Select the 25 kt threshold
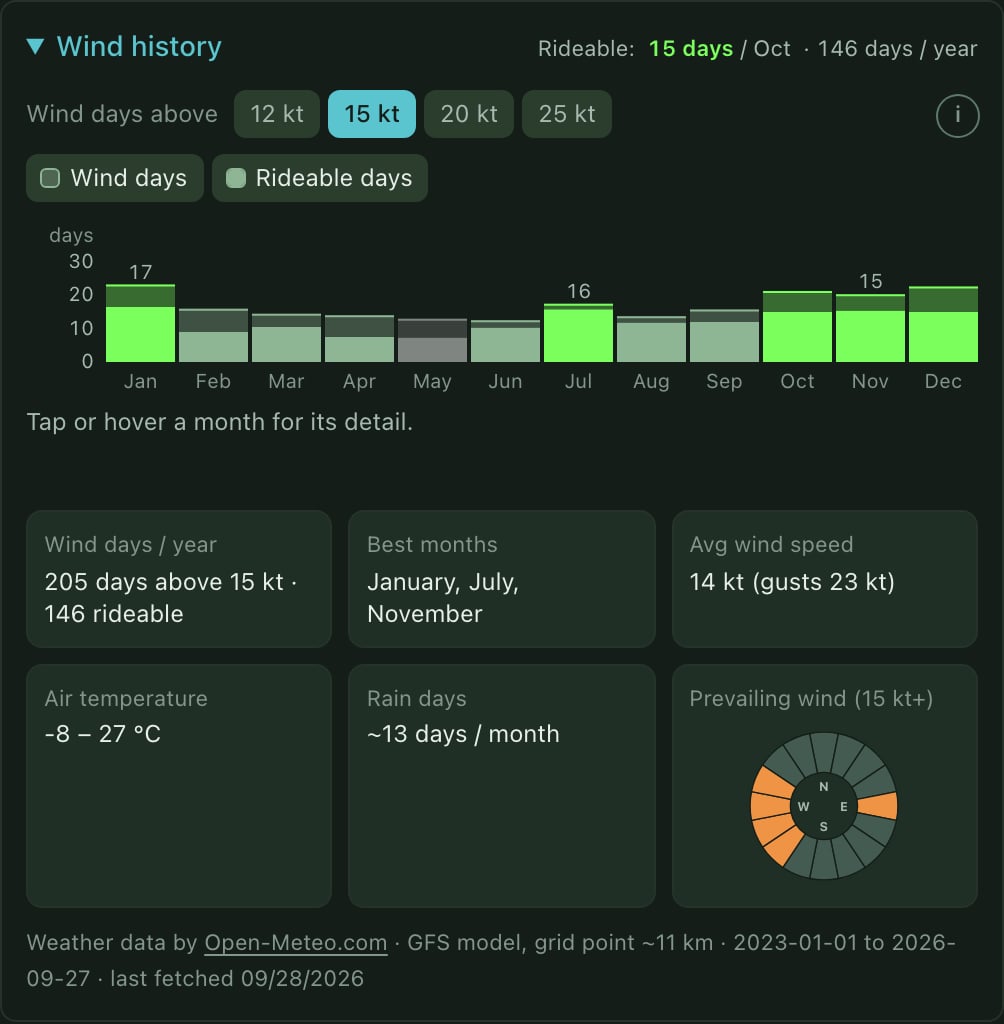Image resolution: width=1004 pixels, height=1024 pixels. coord(567,114)
